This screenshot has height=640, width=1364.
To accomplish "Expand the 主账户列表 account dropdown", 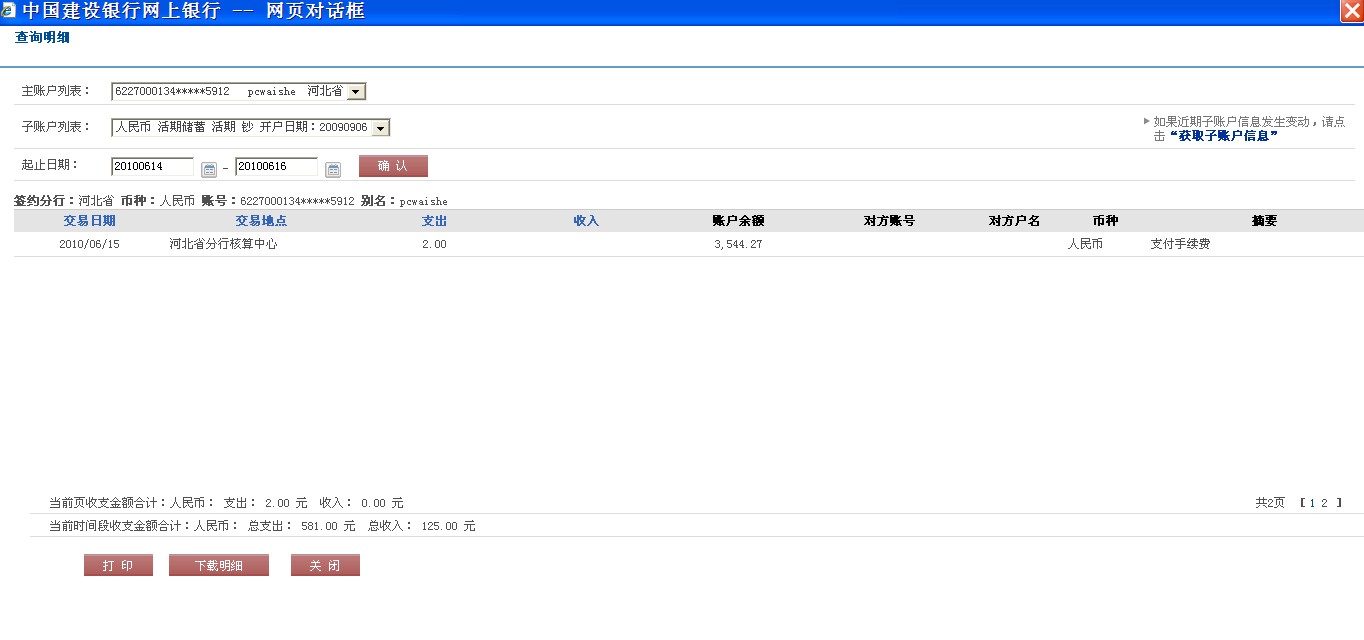I will pyautogui.click(x=356, y=92).
